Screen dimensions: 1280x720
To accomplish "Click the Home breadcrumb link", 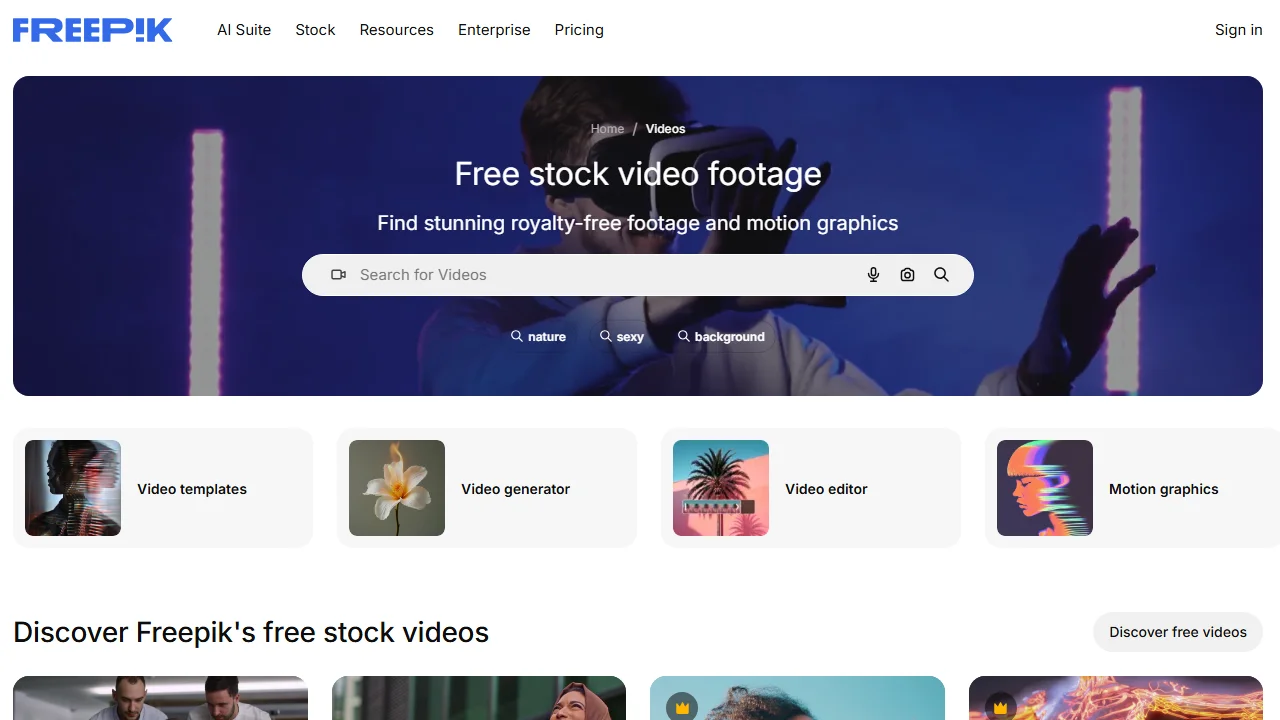I will [607, 129].
